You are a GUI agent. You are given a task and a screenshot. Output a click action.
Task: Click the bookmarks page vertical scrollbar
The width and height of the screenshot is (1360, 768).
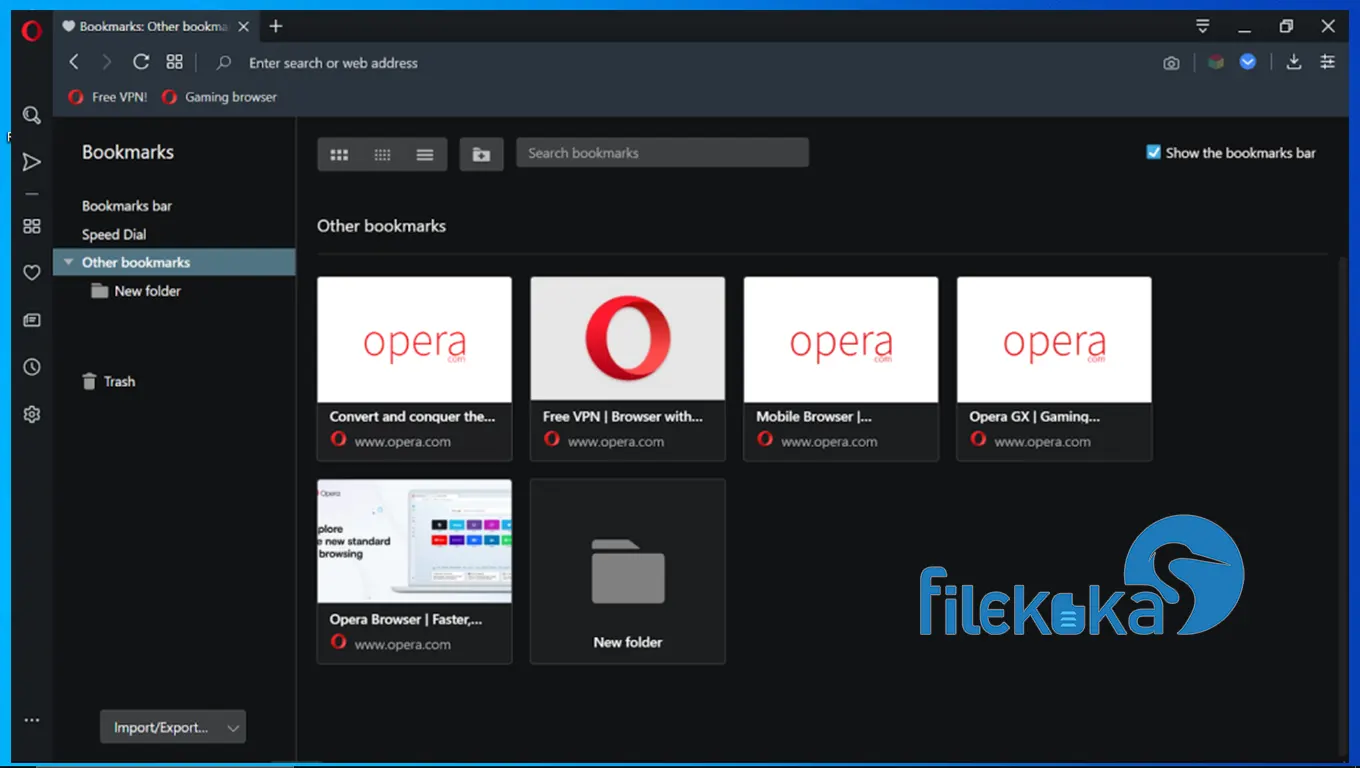(1342, 505)
